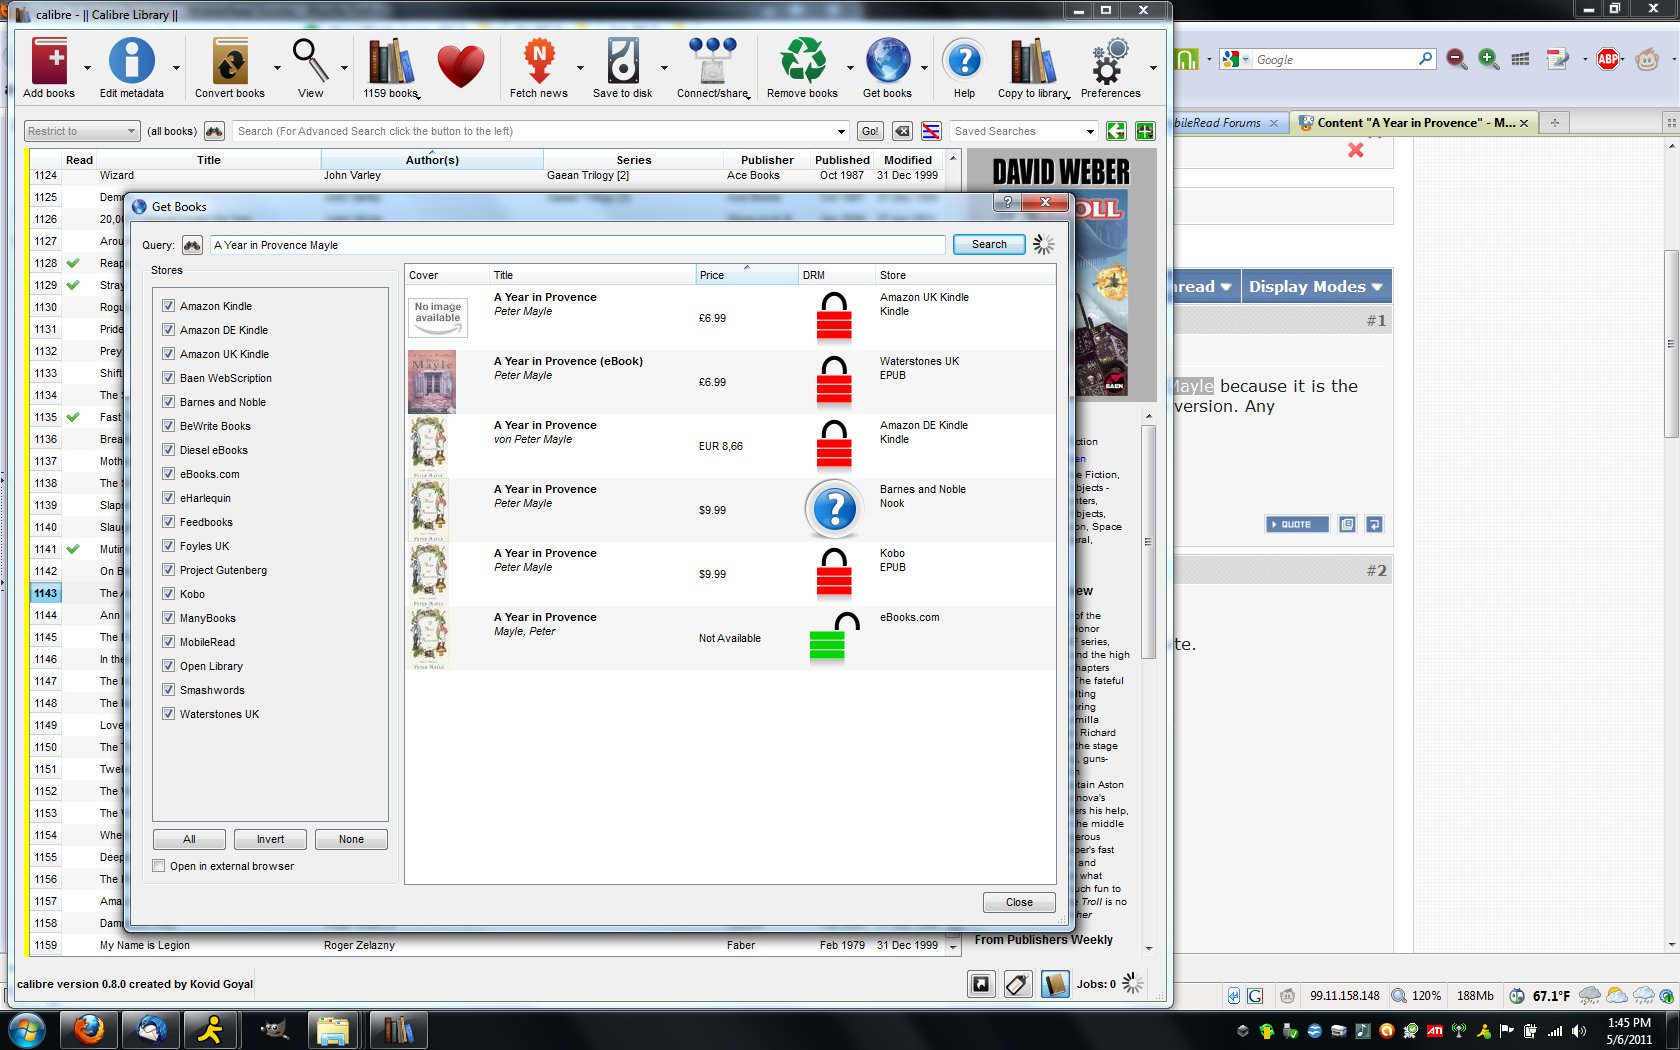The height and width of the screenshot is (1050, 1680).
Task: Click the advanced search binoculars next to Query
Action: (x=193, y=245)
